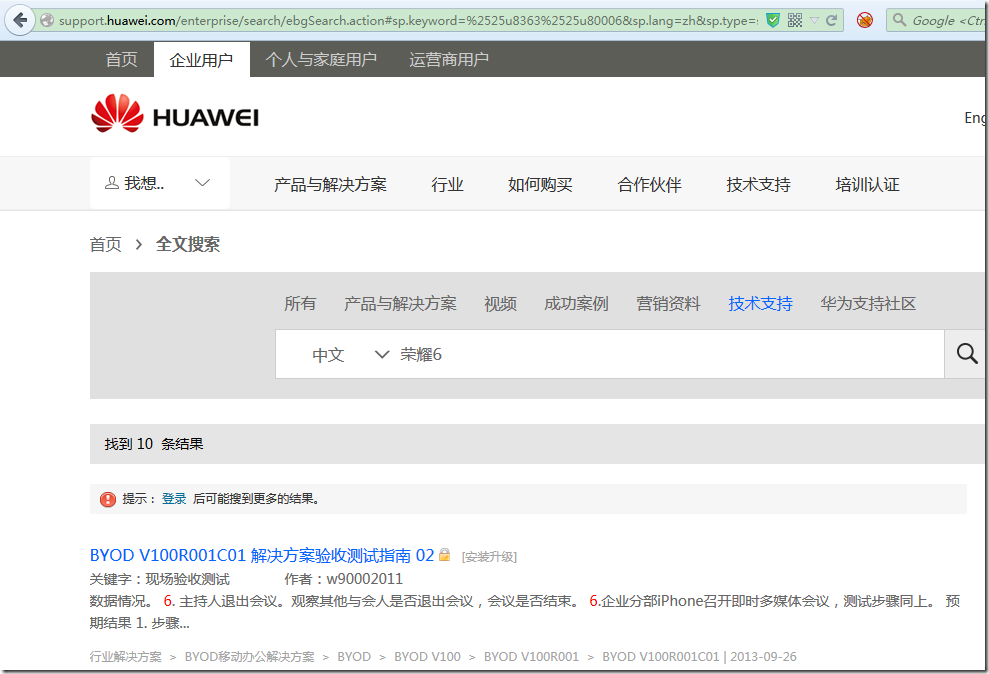Switch to 运营商用户 tab
The image size is (989, 674).
tap(448, 59)
